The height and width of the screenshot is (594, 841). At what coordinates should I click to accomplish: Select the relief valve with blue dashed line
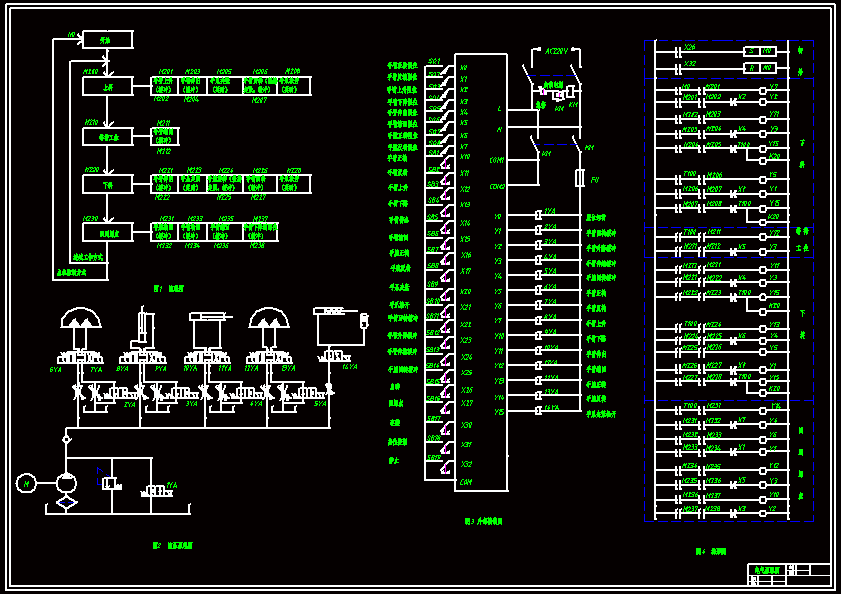coord(109,479)
